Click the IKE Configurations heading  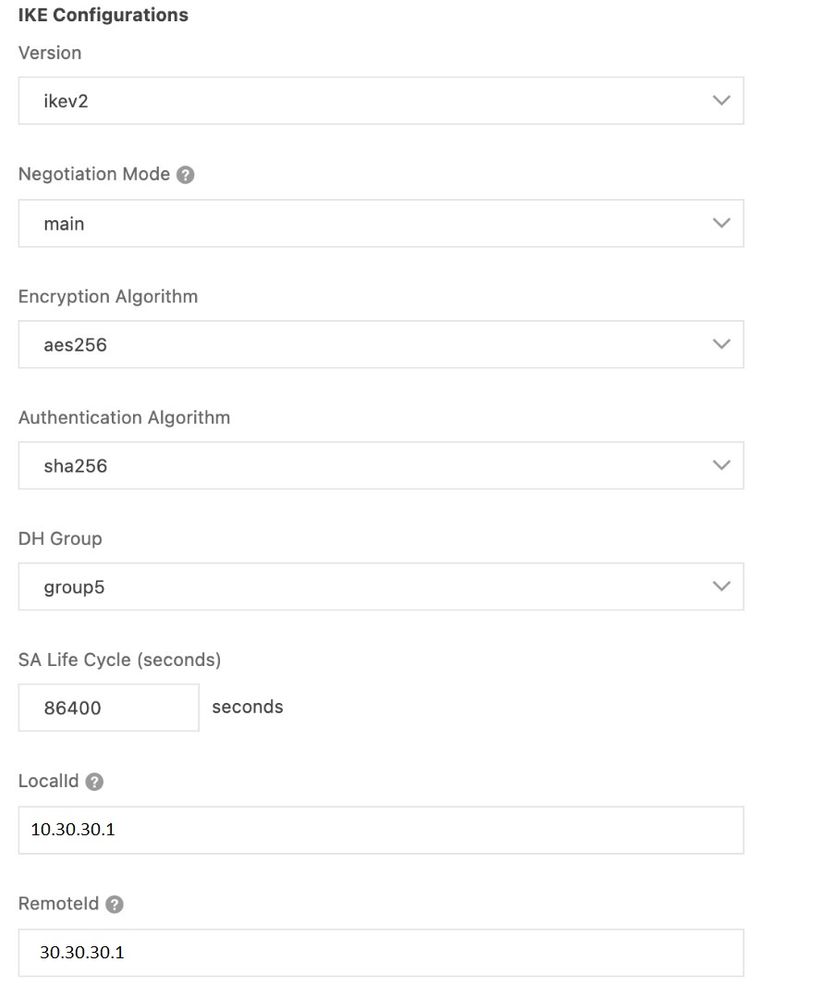103,15
